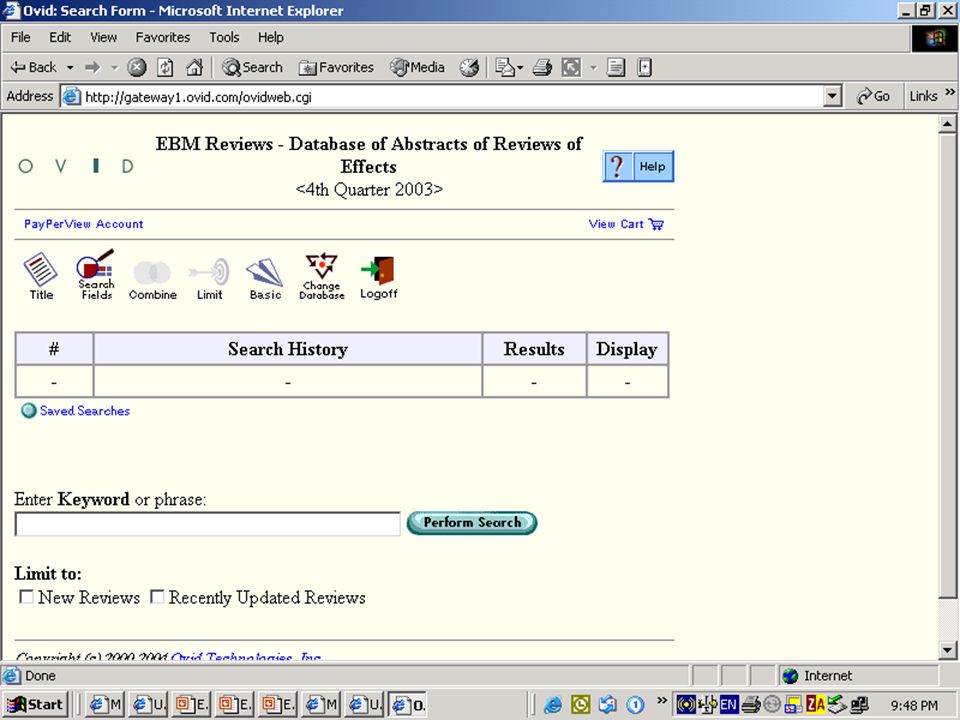
Task: Click the Go button
Action: click(x=872, y=97)
